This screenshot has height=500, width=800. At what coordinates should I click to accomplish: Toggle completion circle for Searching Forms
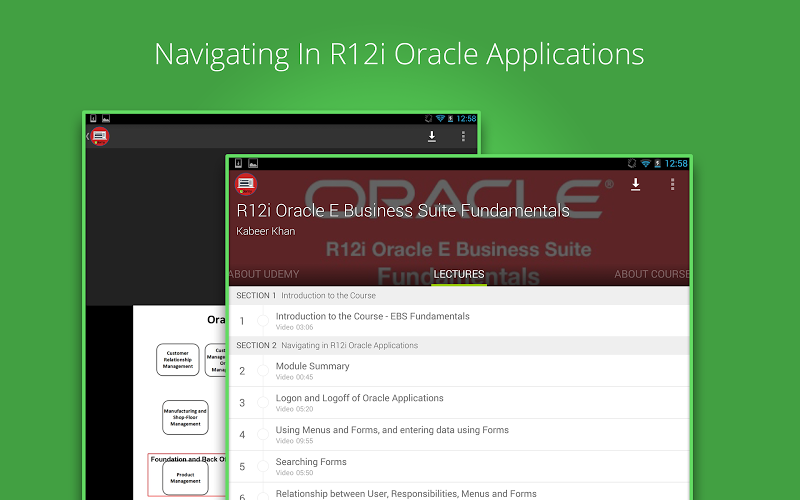[x=263, y=466]
